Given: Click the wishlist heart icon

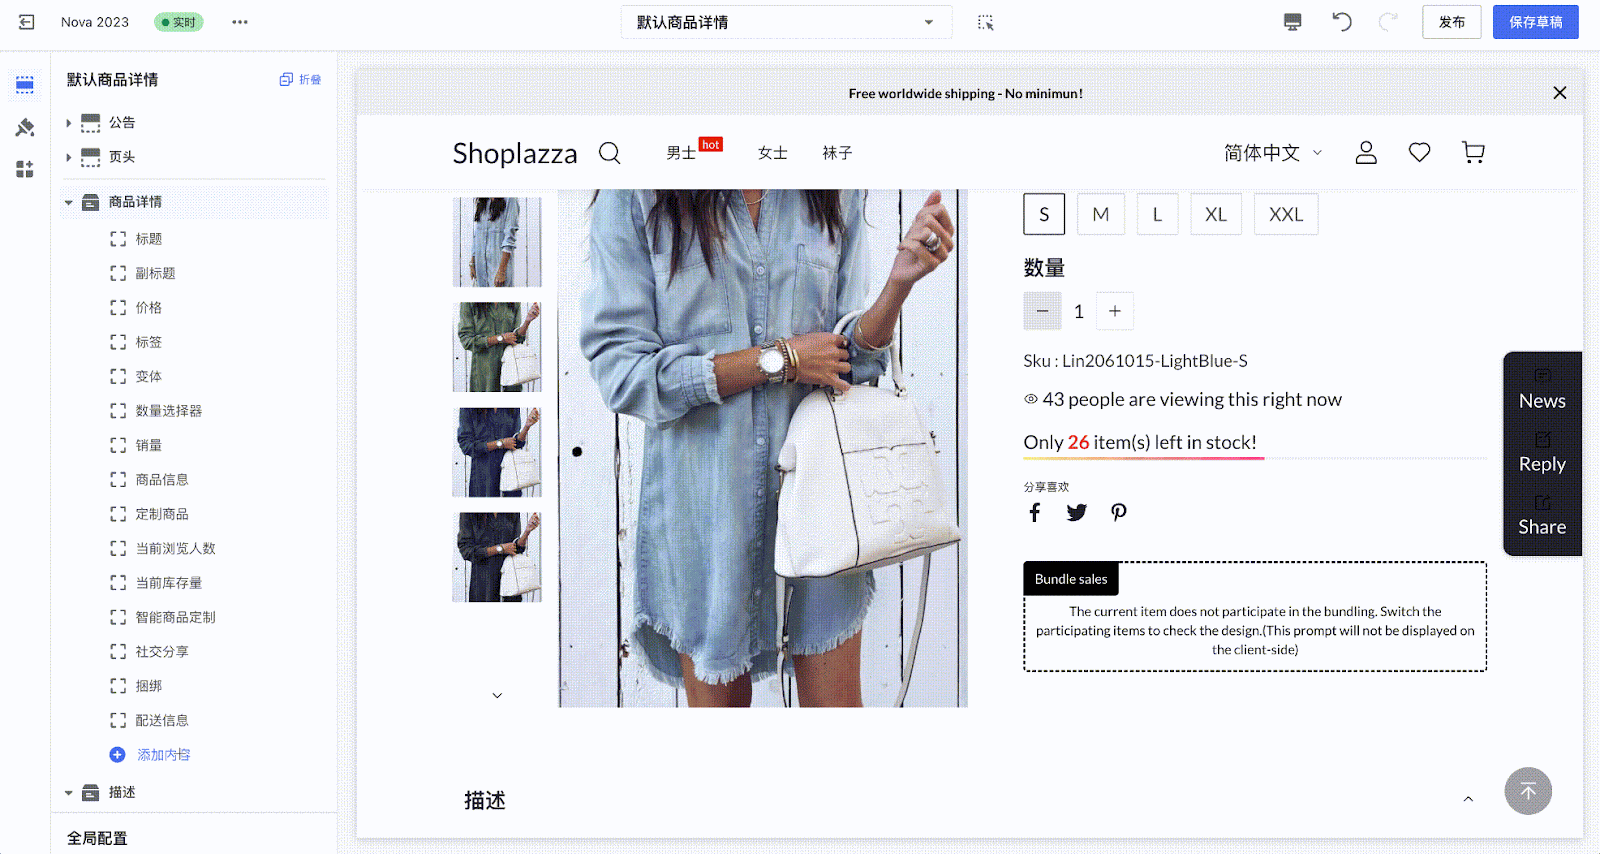Looking at the screenshot, I should click(x=1419, y=152).
